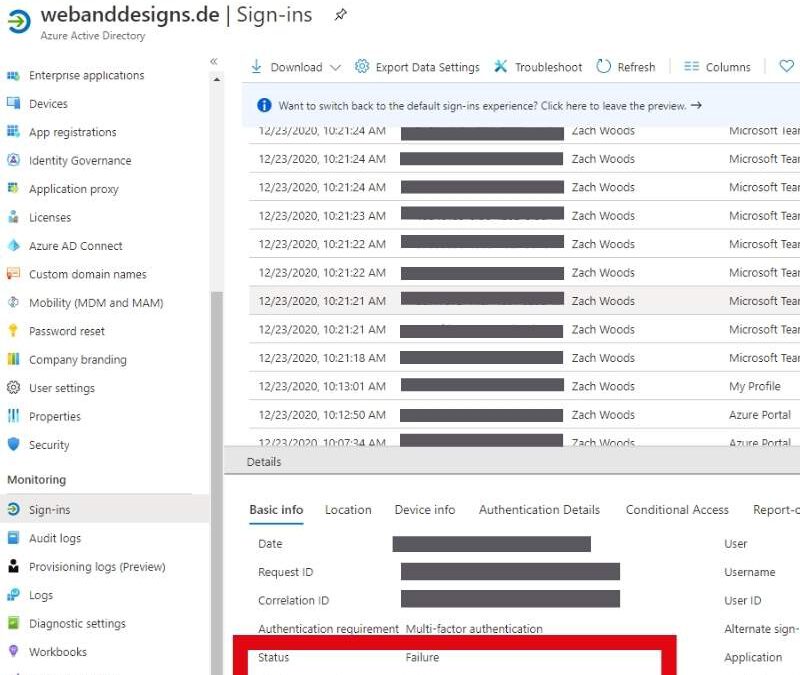Click the Workbooks lightbulb icon
This screenshot has height=675, width=800.
click(13, 651)
